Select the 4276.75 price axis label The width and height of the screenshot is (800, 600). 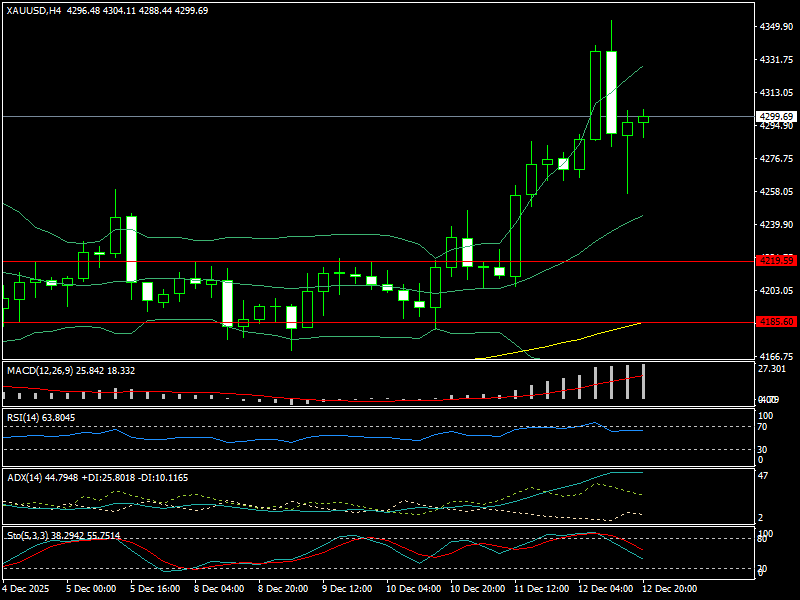point(777,159)
